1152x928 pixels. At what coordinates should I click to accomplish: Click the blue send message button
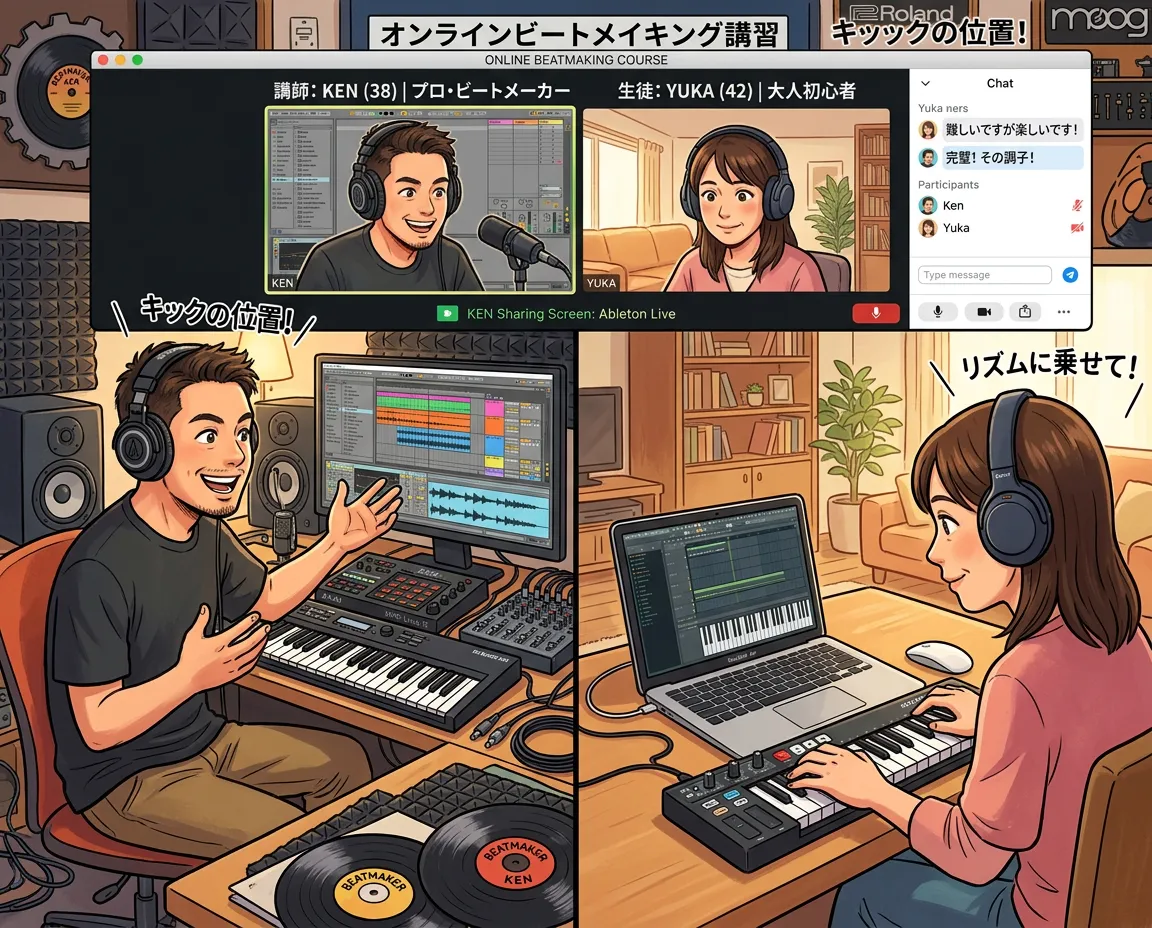click(1070, 275)
